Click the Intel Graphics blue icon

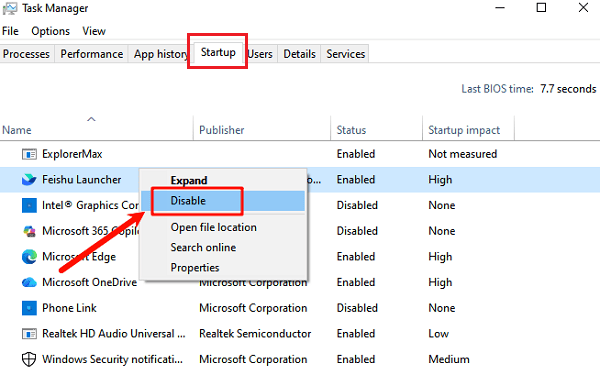(29, 205)
